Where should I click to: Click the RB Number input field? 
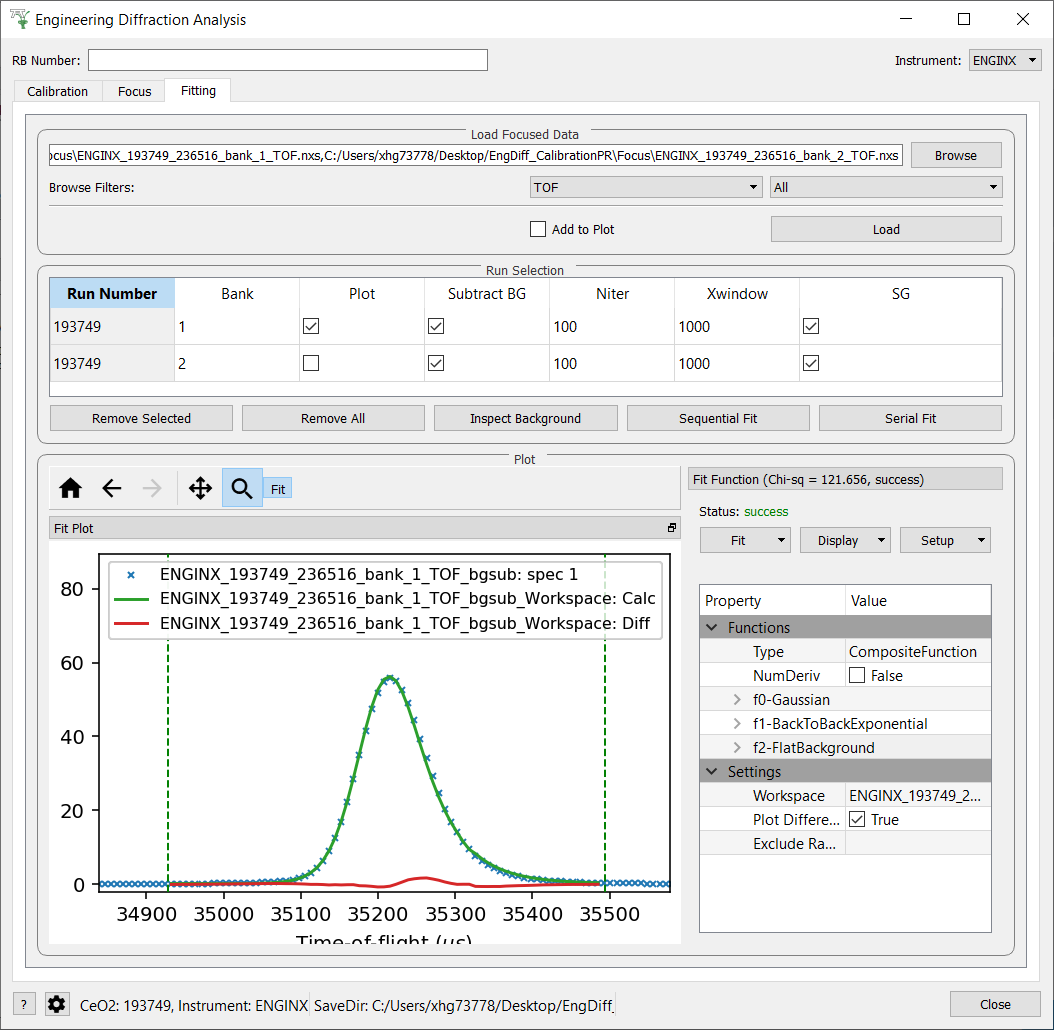point(288,61)
